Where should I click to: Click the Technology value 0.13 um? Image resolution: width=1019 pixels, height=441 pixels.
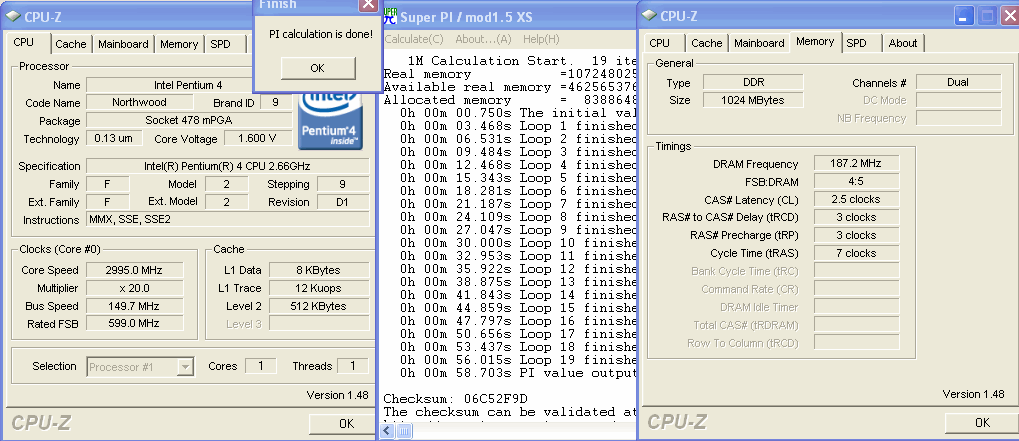coord(114,138)
